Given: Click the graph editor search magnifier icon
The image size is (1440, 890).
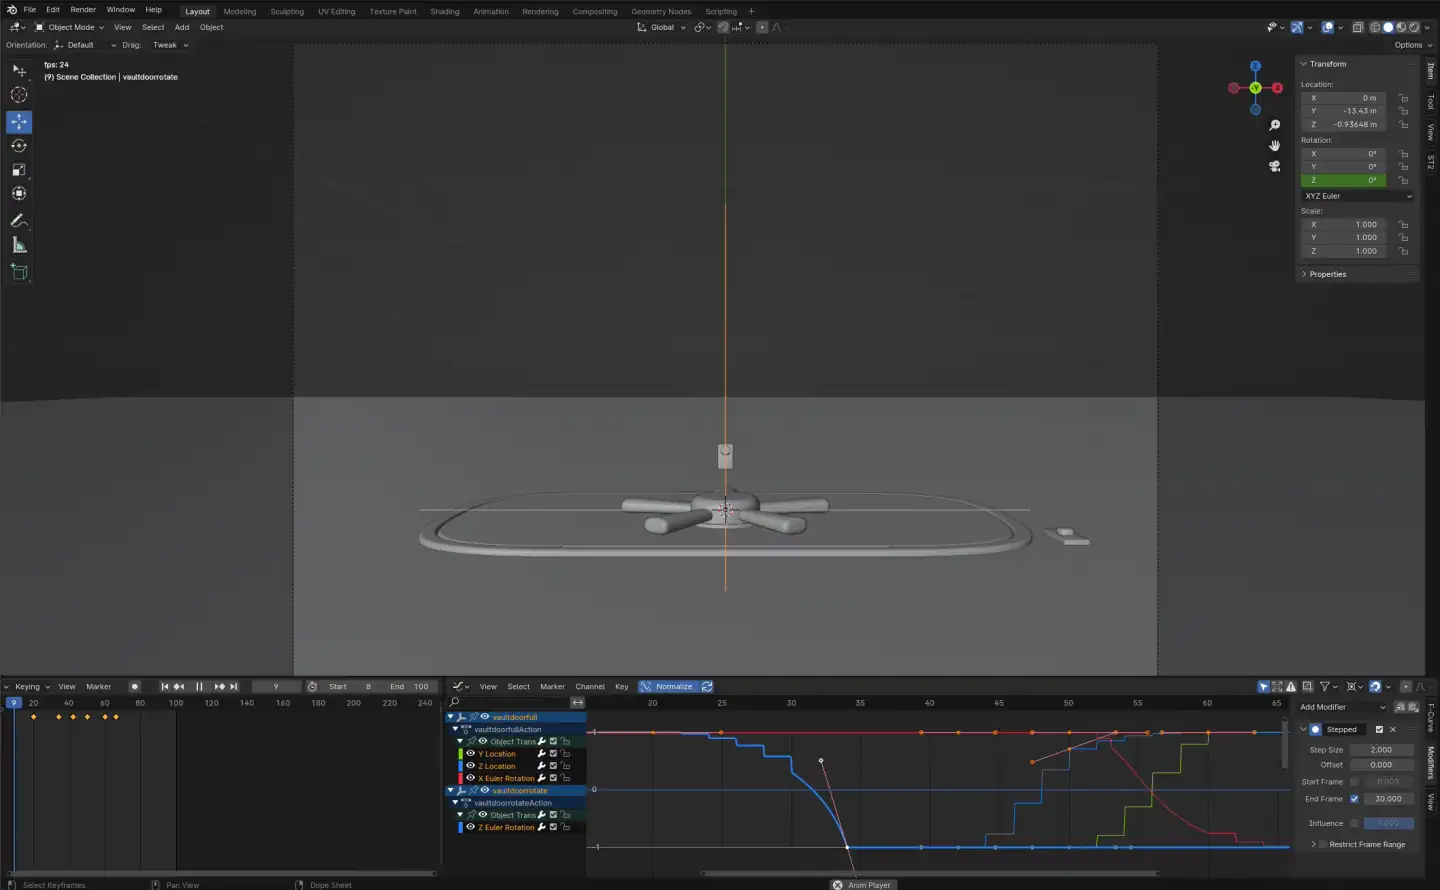Looking at the screenshot, I should 455,702.
